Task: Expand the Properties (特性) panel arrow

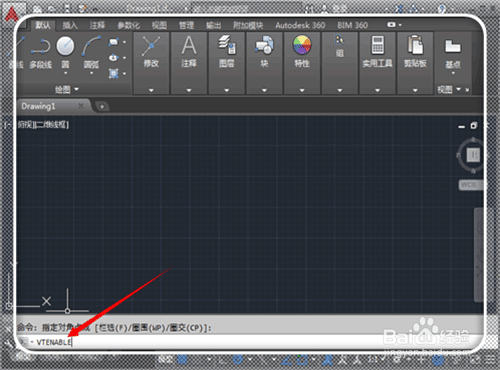Action: tap(302, 90)
